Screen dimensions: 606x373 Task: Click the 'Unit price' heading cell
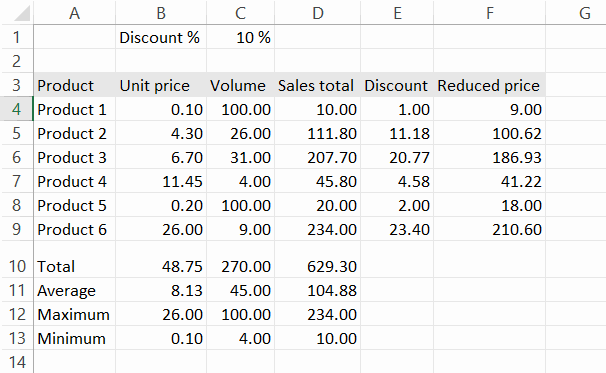click(x=161, y=85)
